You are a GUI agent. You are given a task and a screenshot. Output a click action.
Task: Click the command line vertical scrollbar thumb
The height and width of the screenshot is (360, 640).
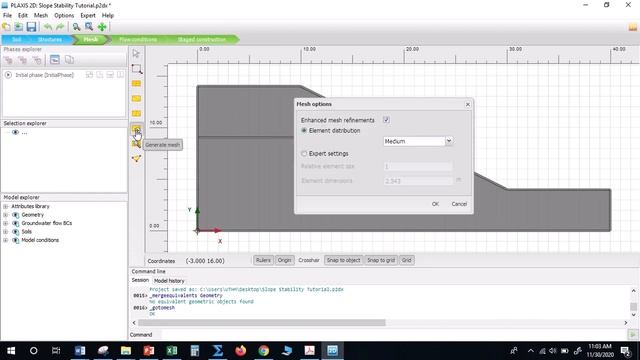pos(633,307)
